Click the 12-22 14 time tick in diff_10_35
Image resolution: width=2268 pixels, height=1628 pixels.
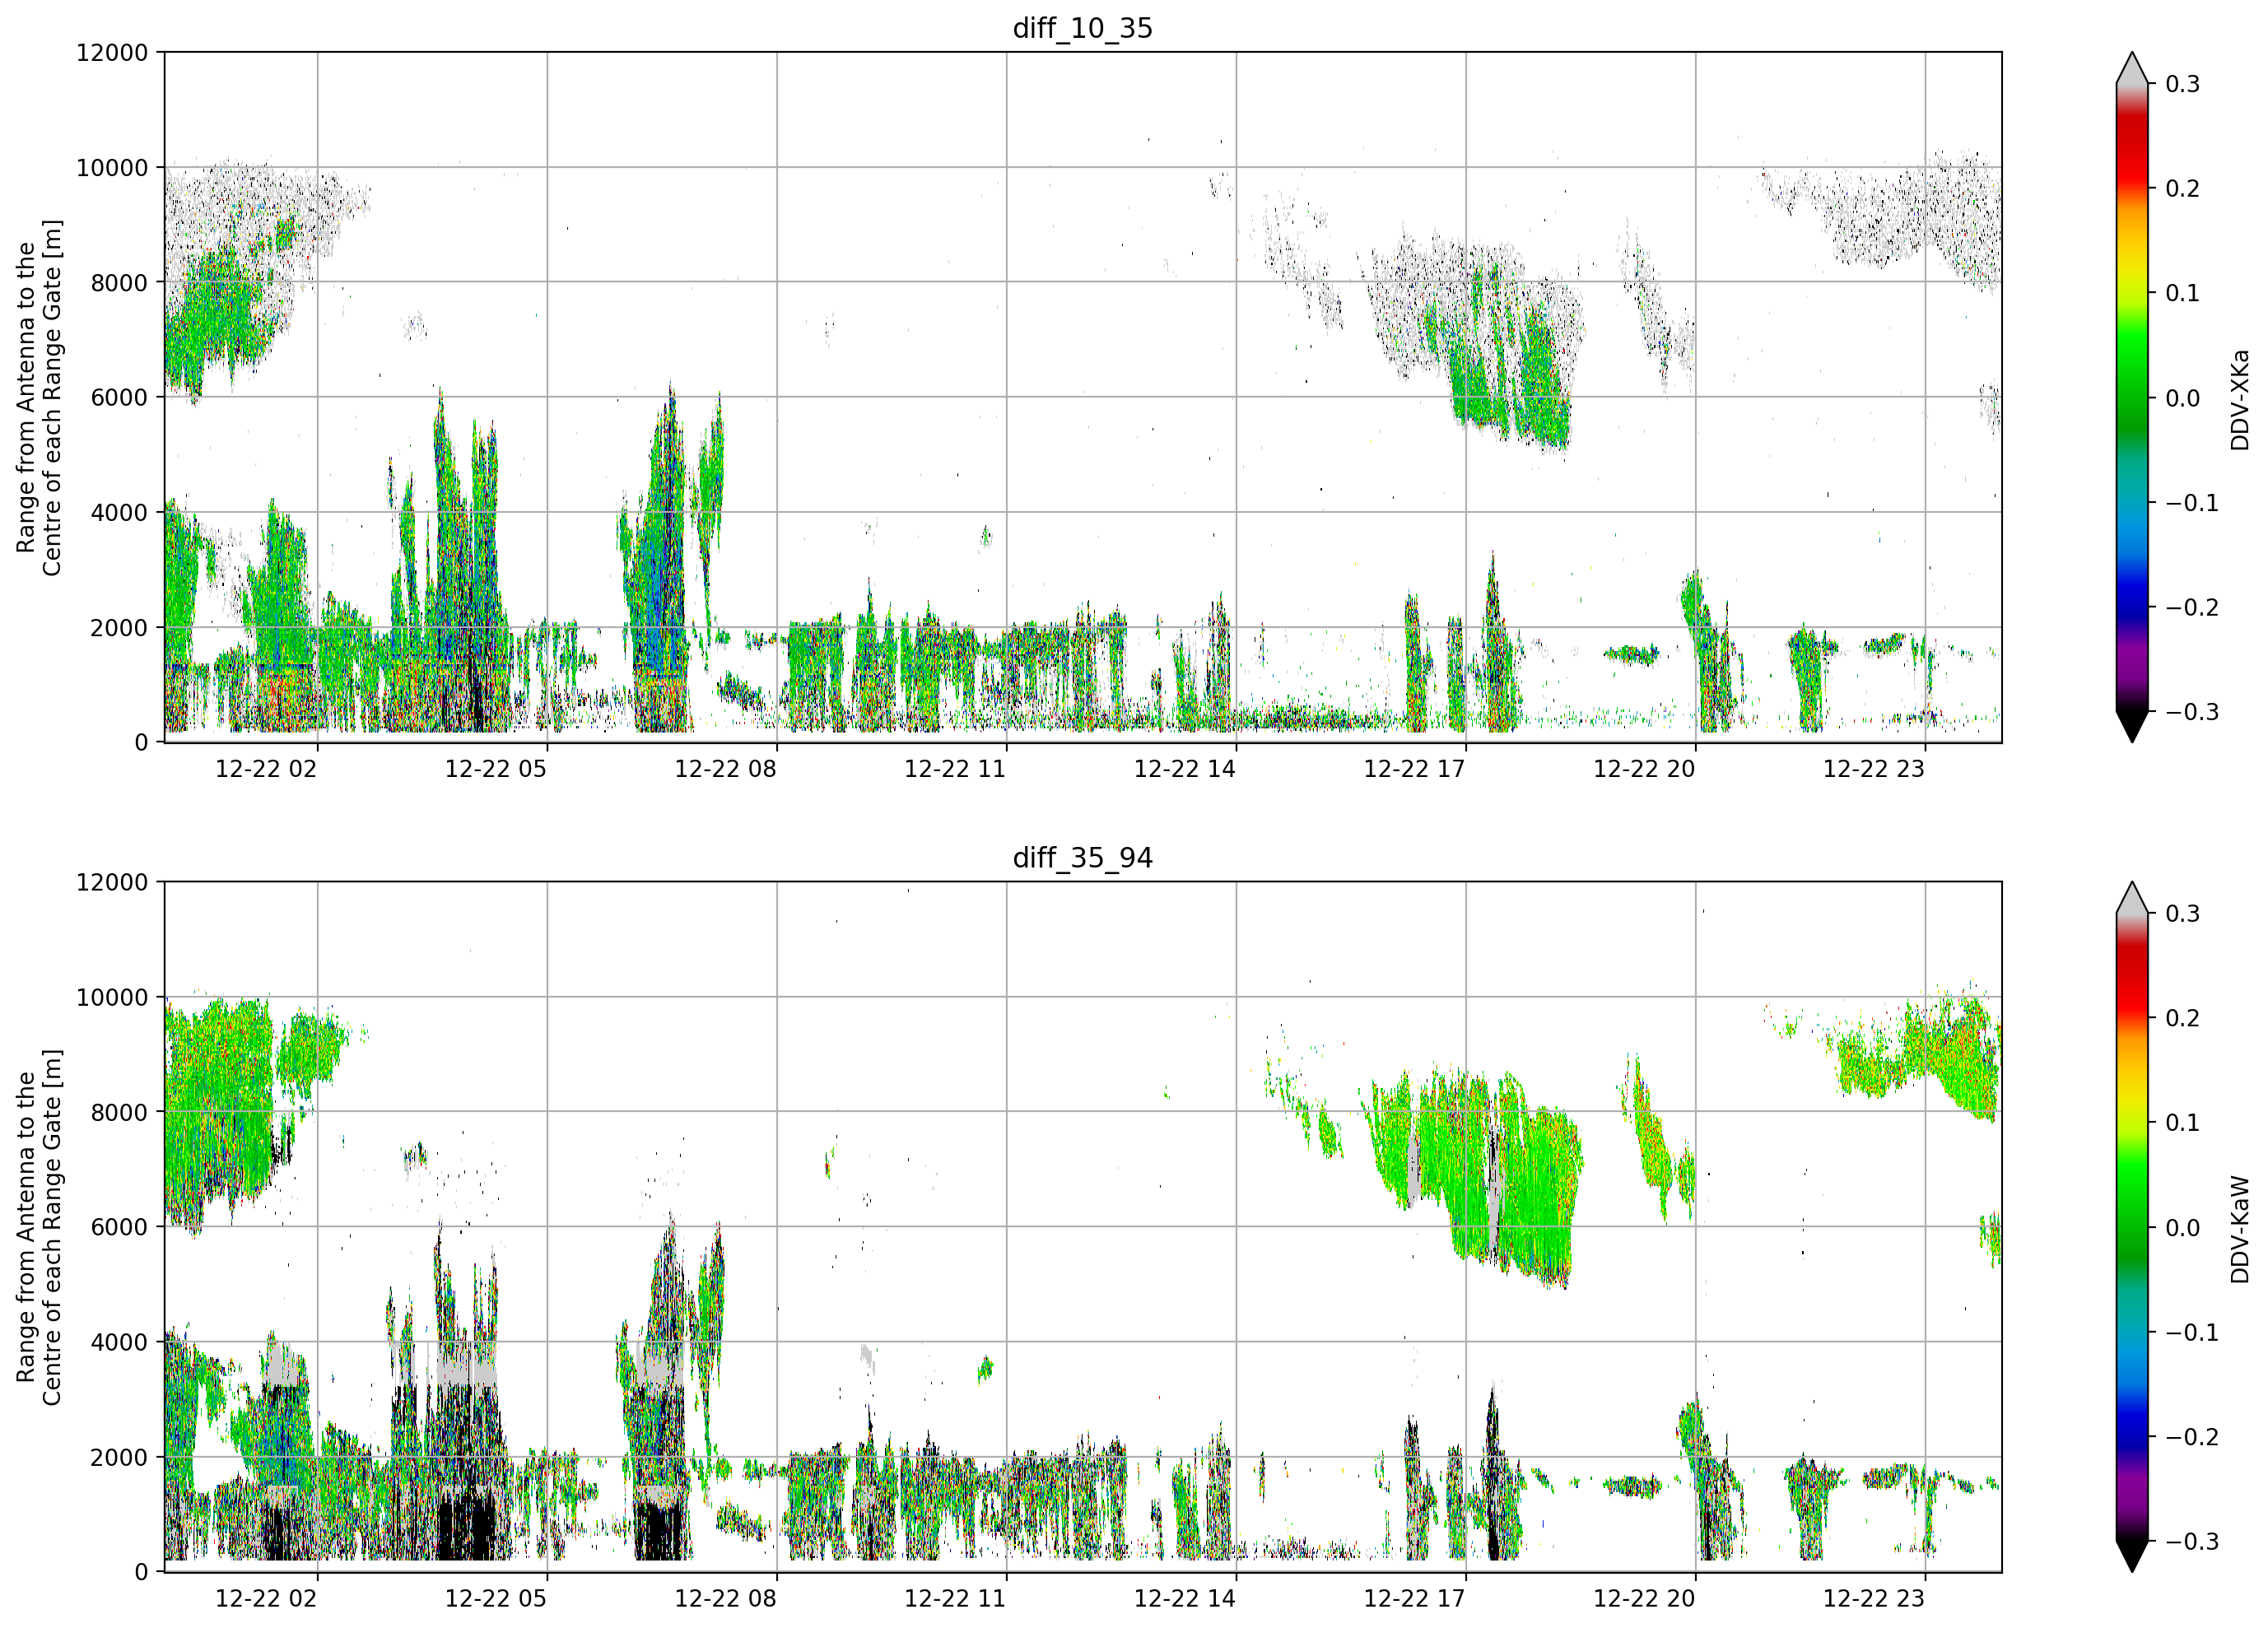tap(1185, 769)
